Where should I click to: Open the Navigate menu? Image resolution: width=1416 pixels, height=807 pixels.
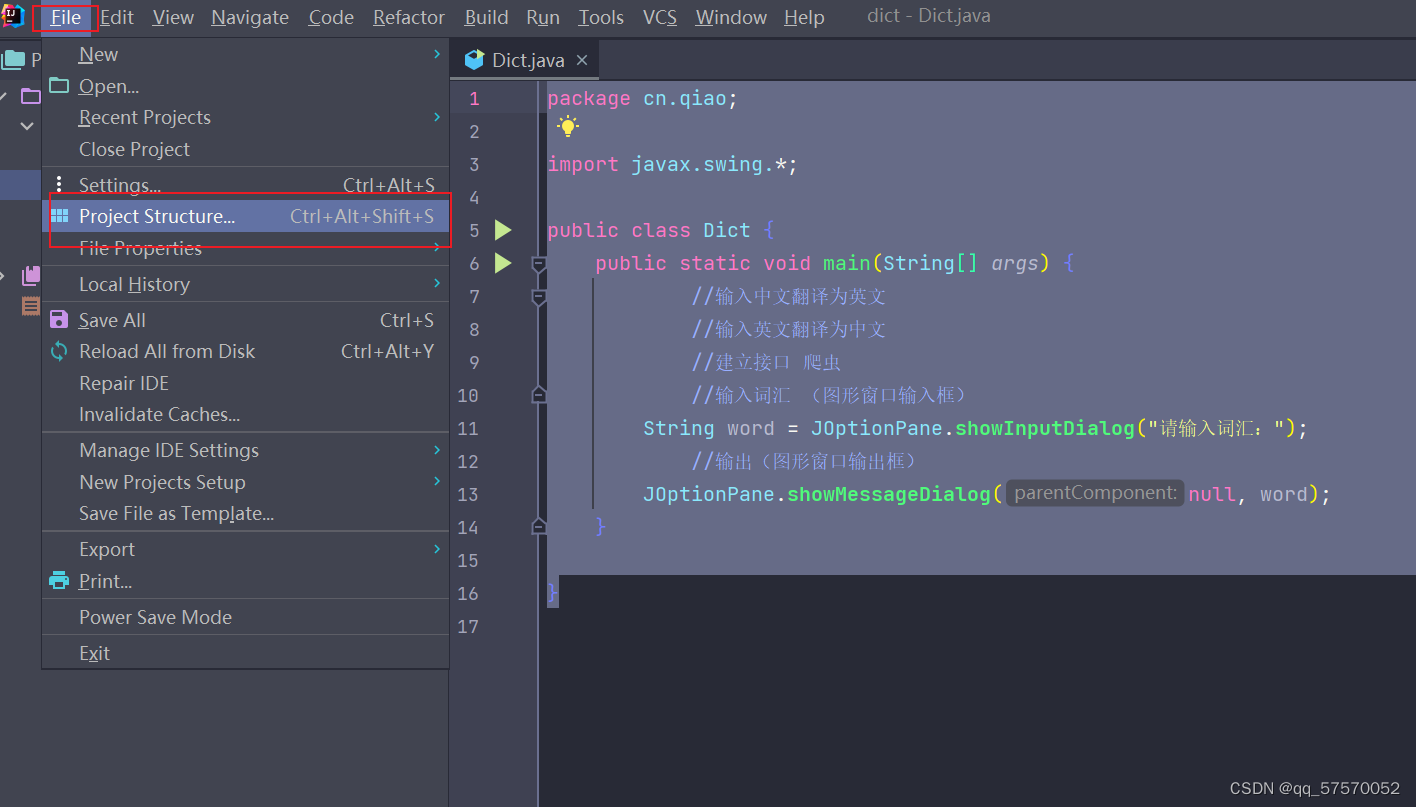pos(250,17)
